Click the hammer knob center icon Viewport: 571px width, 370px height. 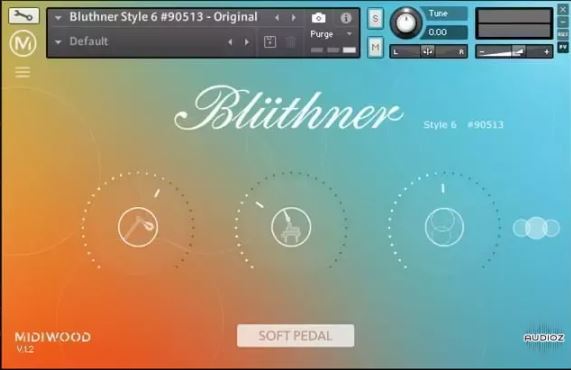[x=138, y=227]
